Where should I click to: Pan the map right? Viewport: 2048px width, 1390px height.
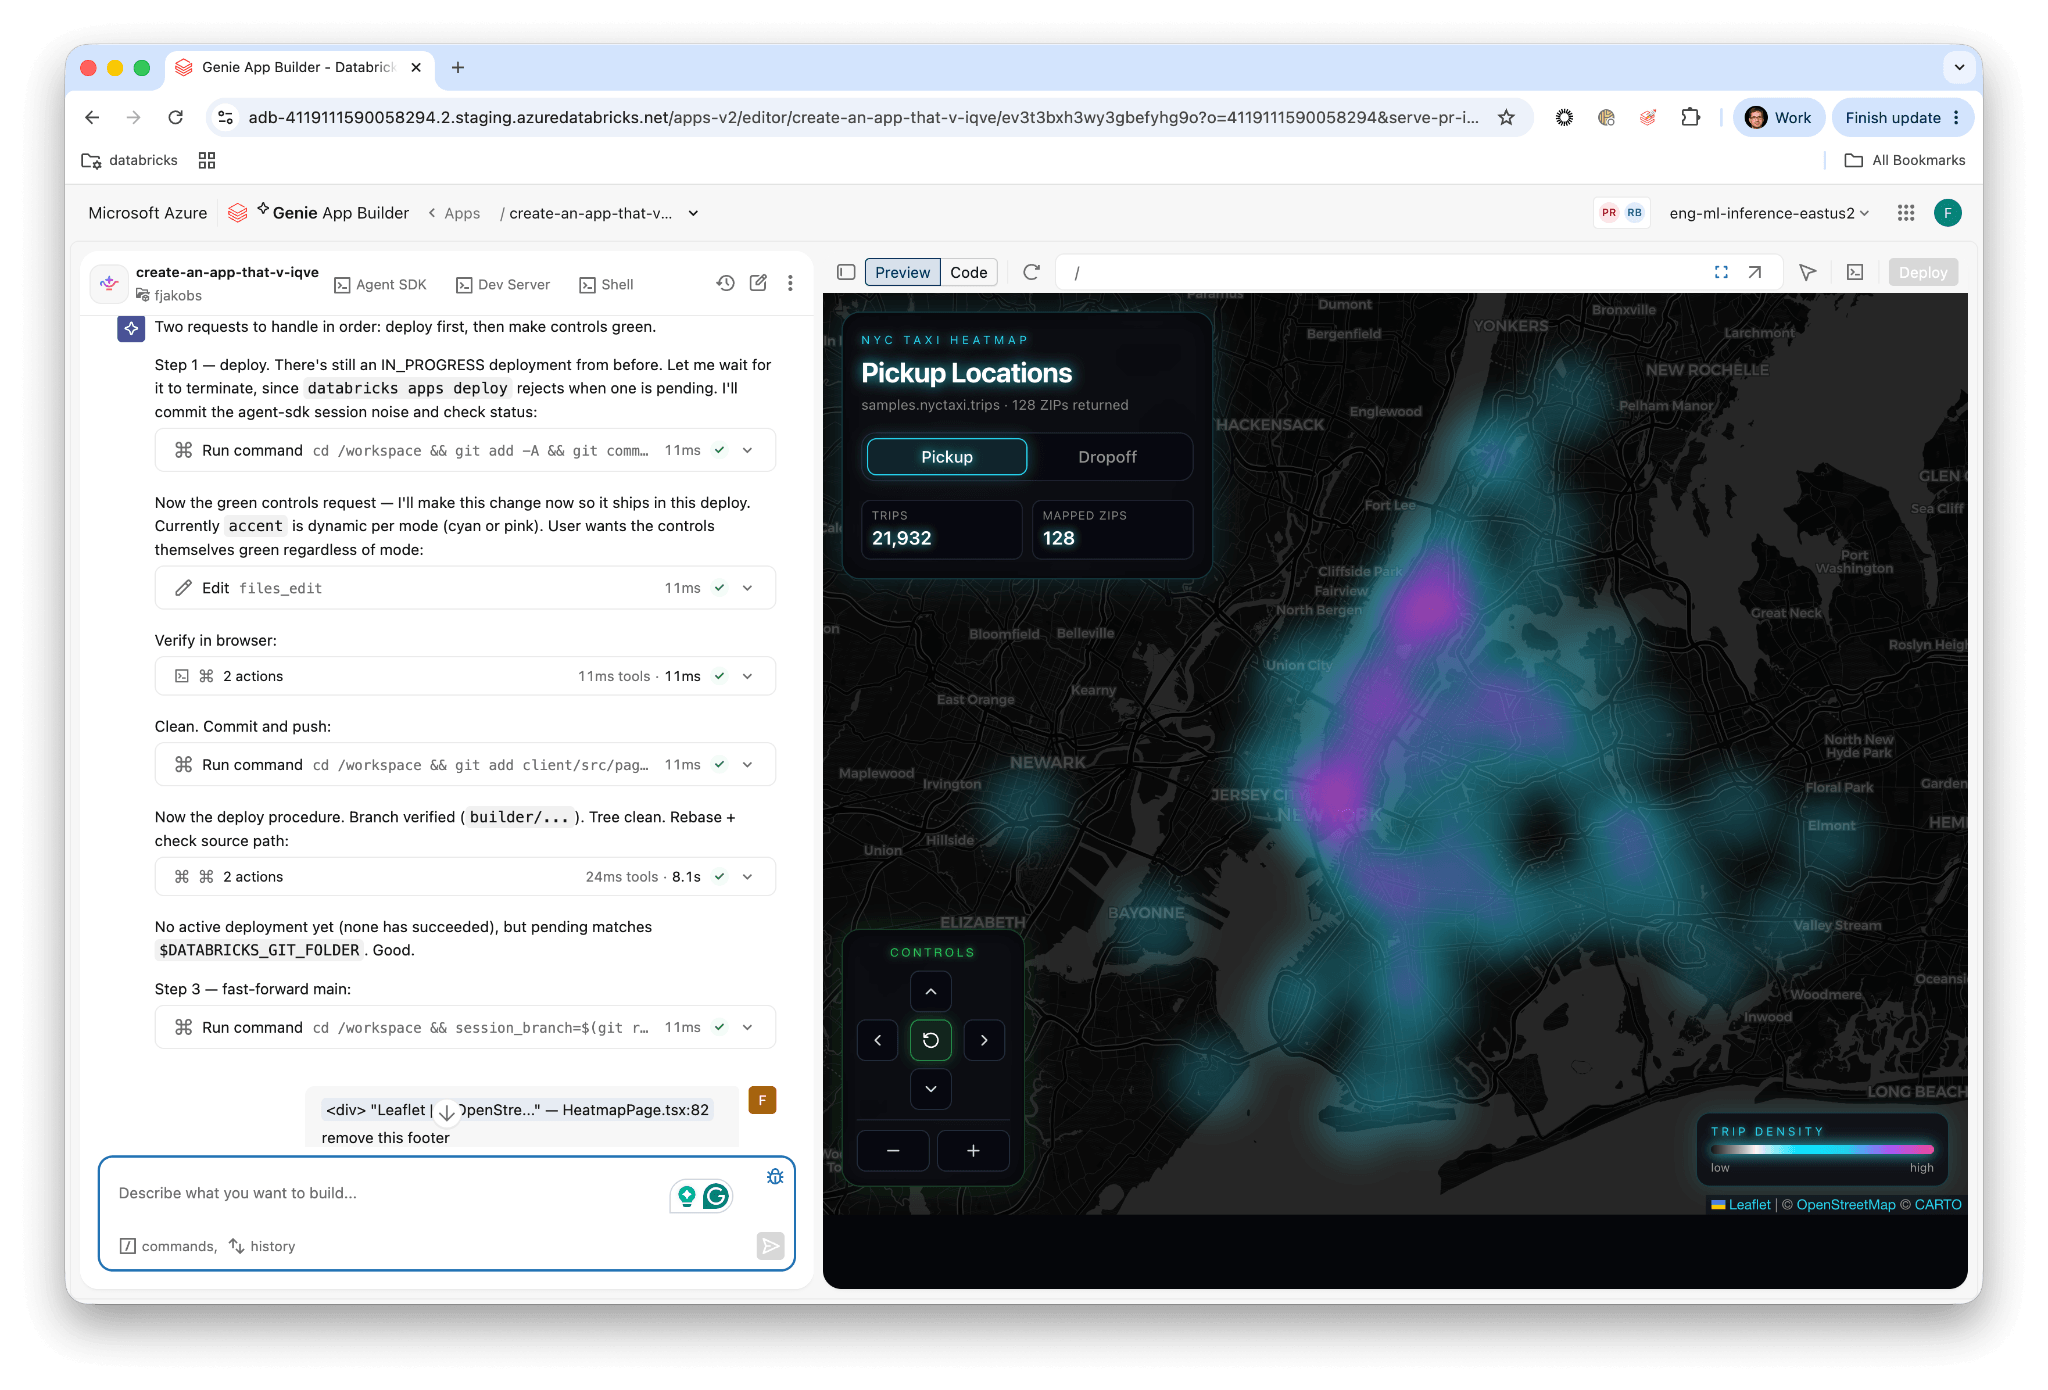coord(984,1040)
